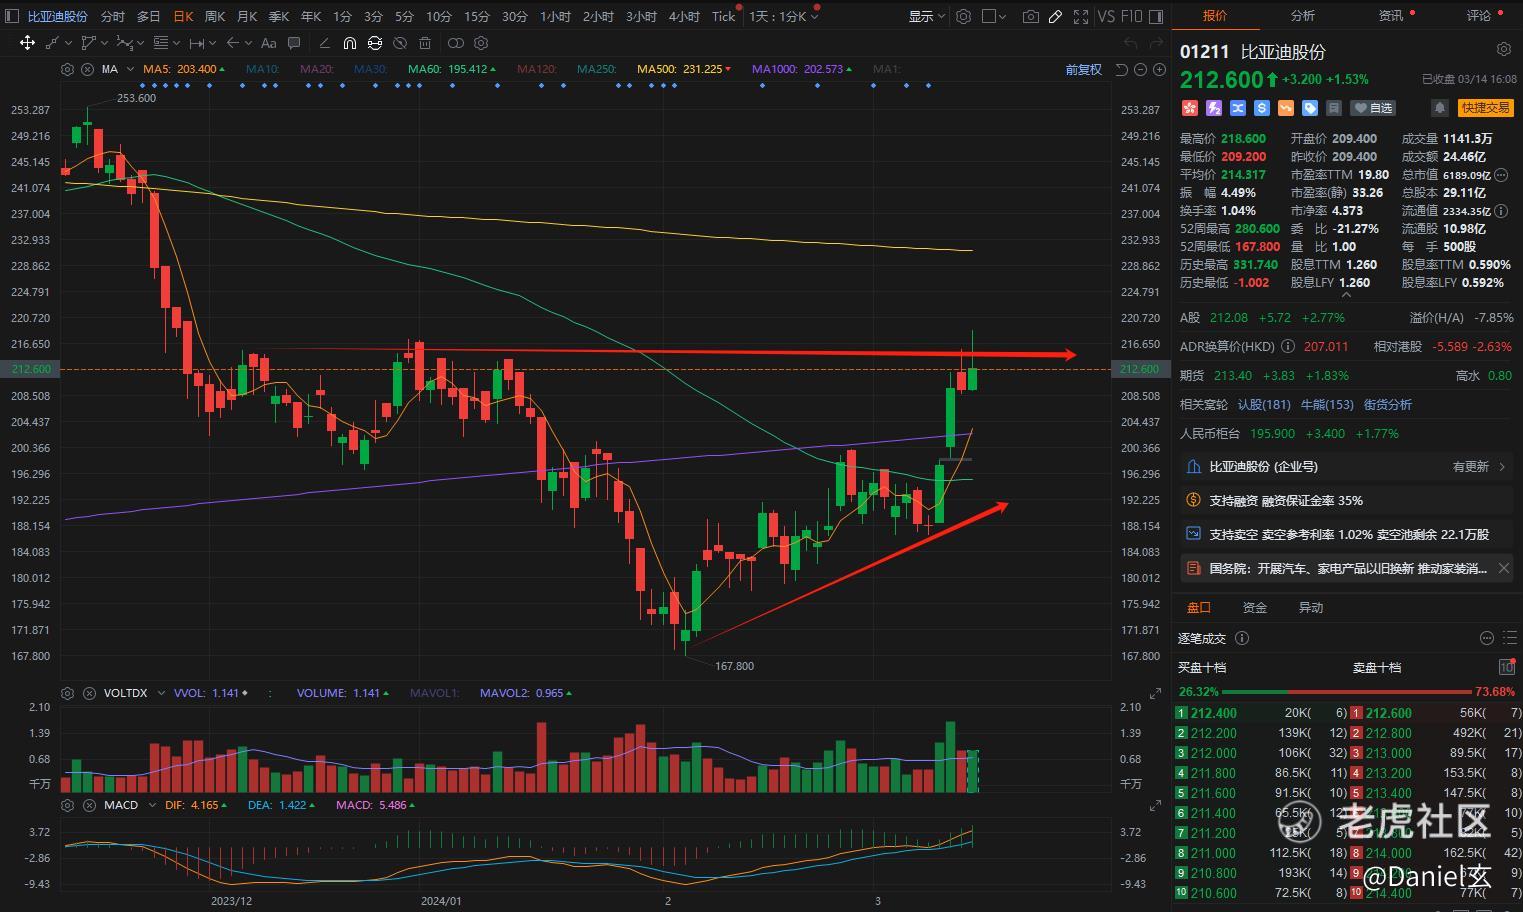Toggle magnet snap mode
This screenshot has height=912, width=1523.
(349, 43)
